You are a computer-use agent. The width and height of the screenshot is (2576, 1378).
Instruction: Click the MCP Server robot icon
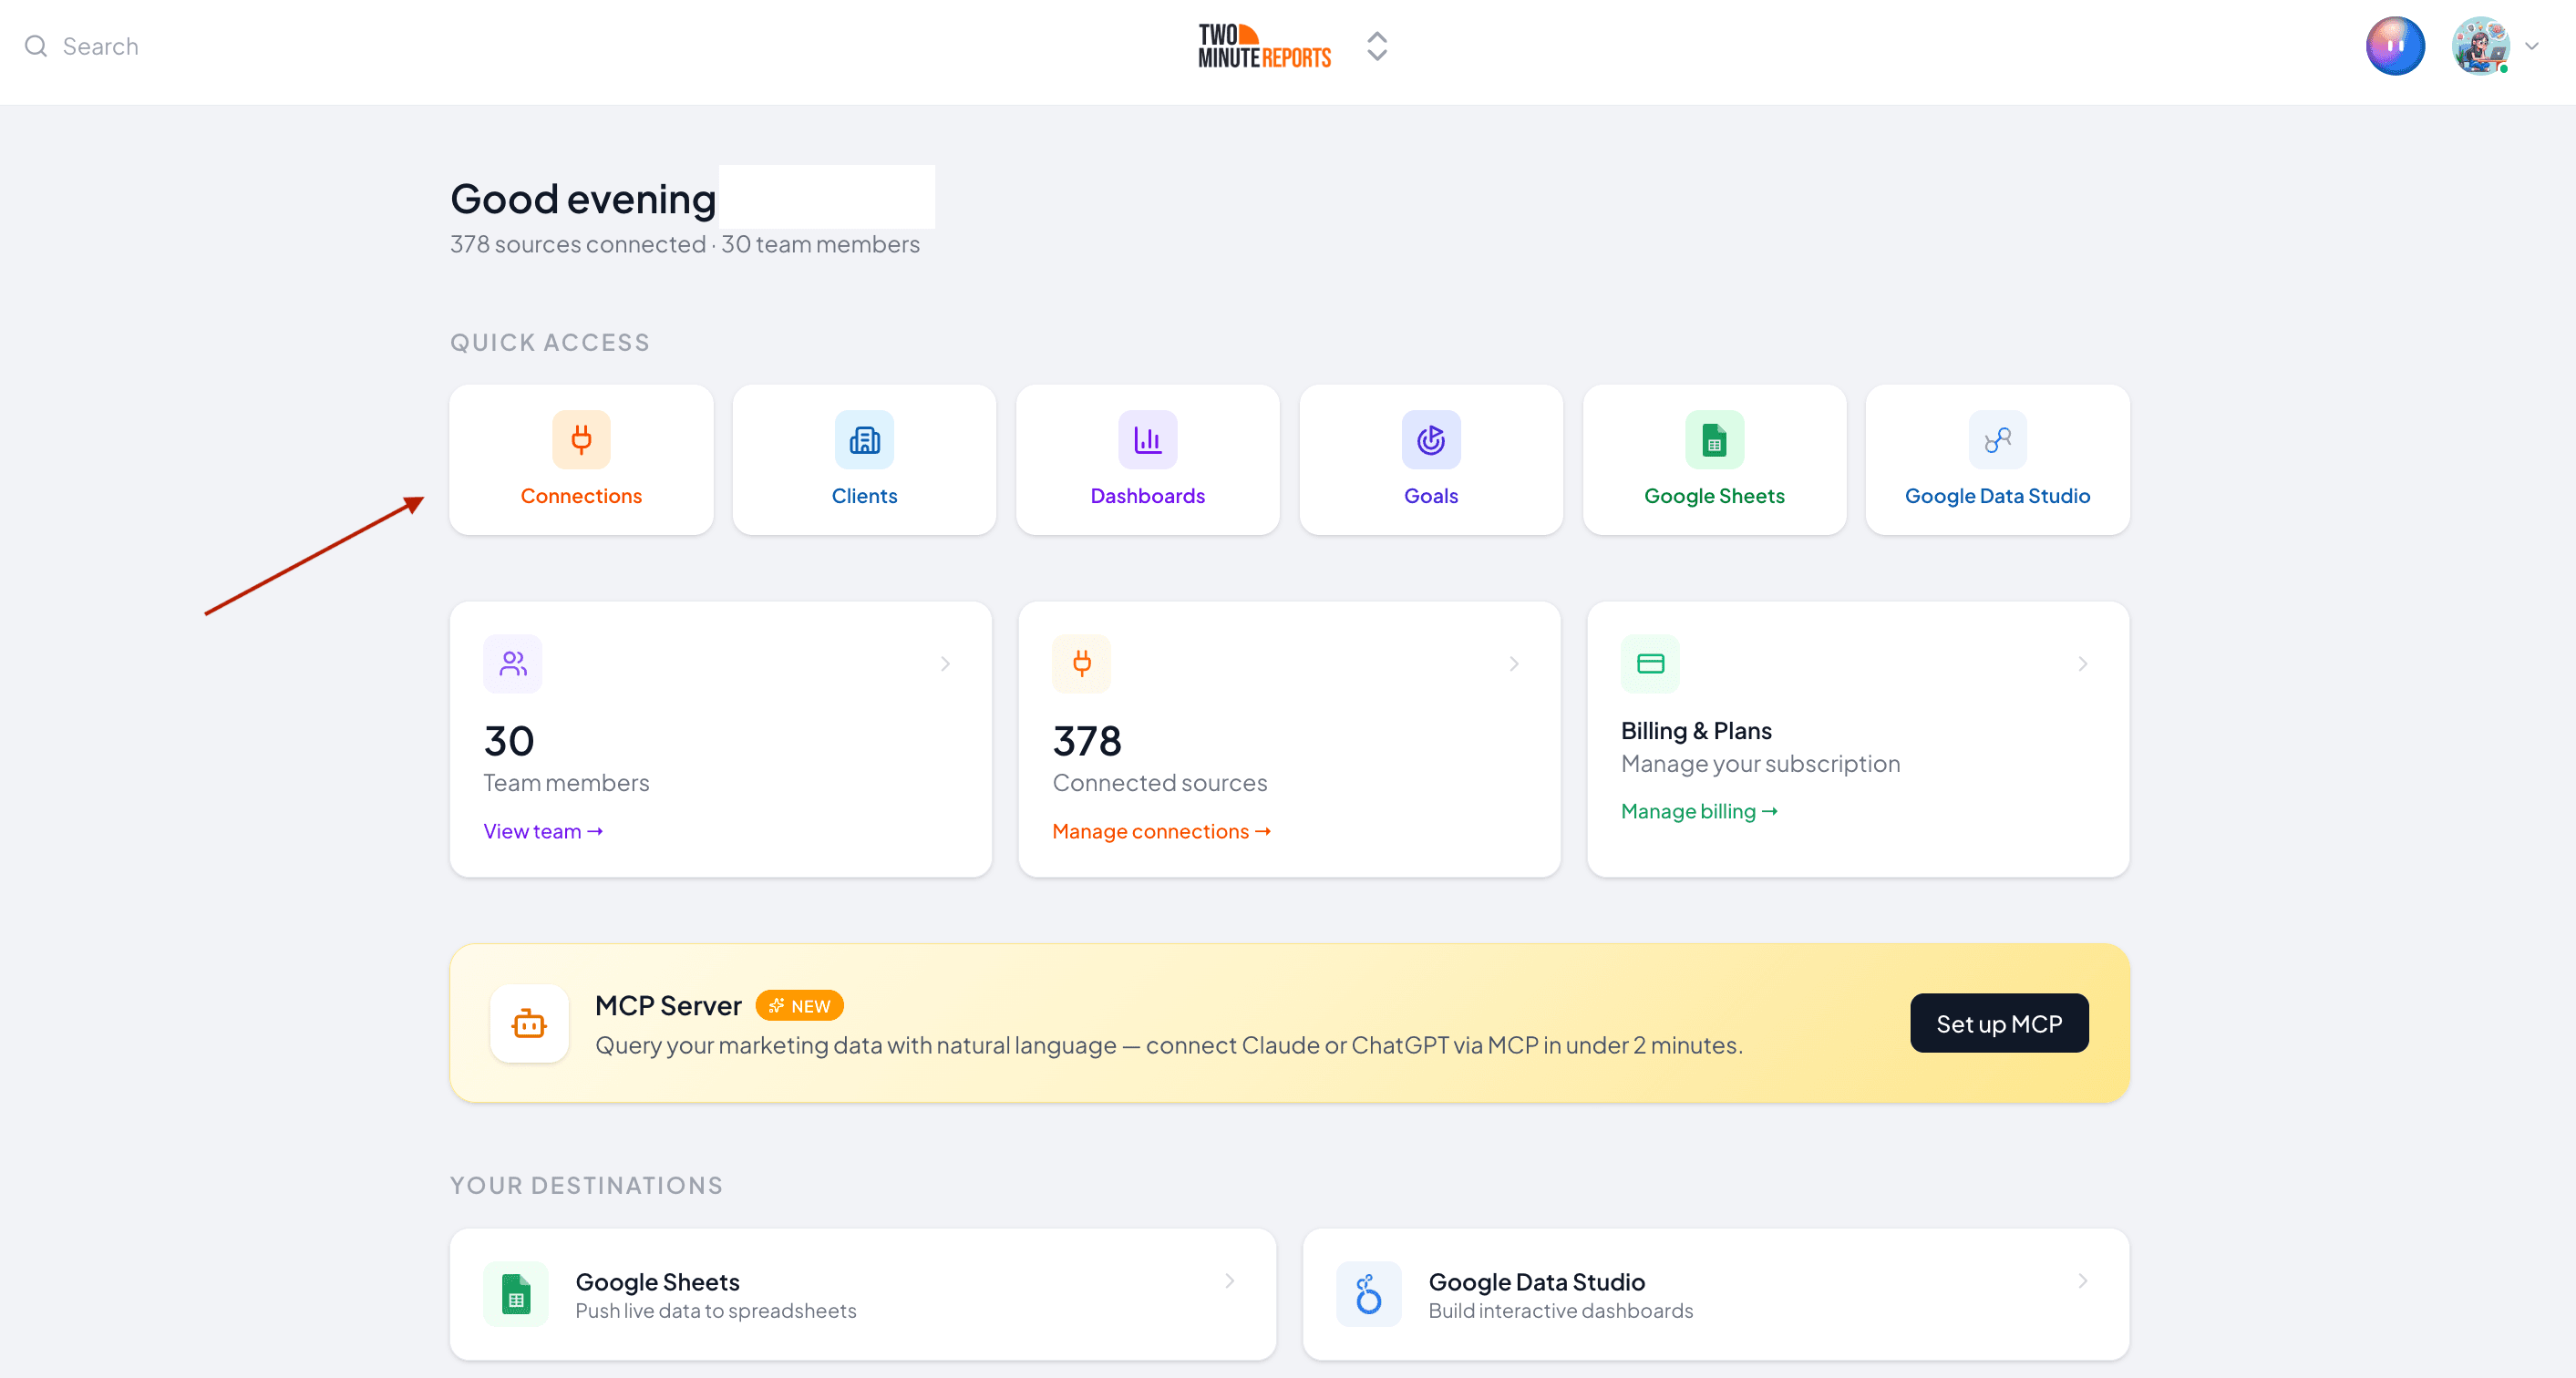[x=529, y=1023]
